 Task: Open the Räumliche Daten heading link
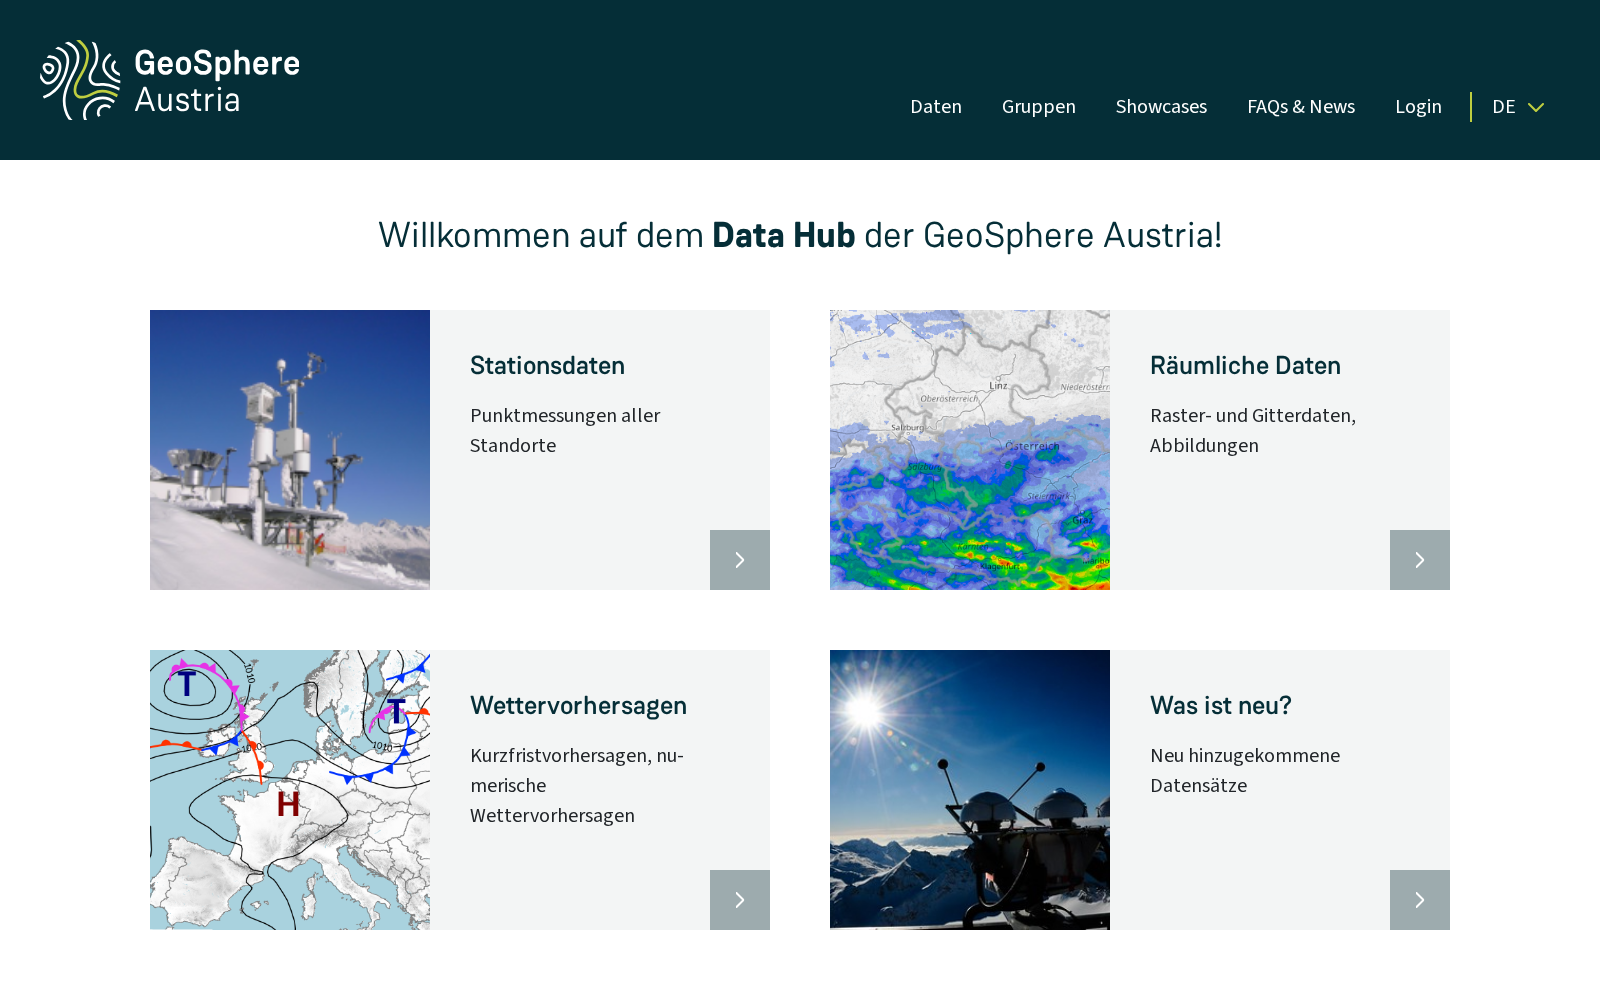[1245, 366]
